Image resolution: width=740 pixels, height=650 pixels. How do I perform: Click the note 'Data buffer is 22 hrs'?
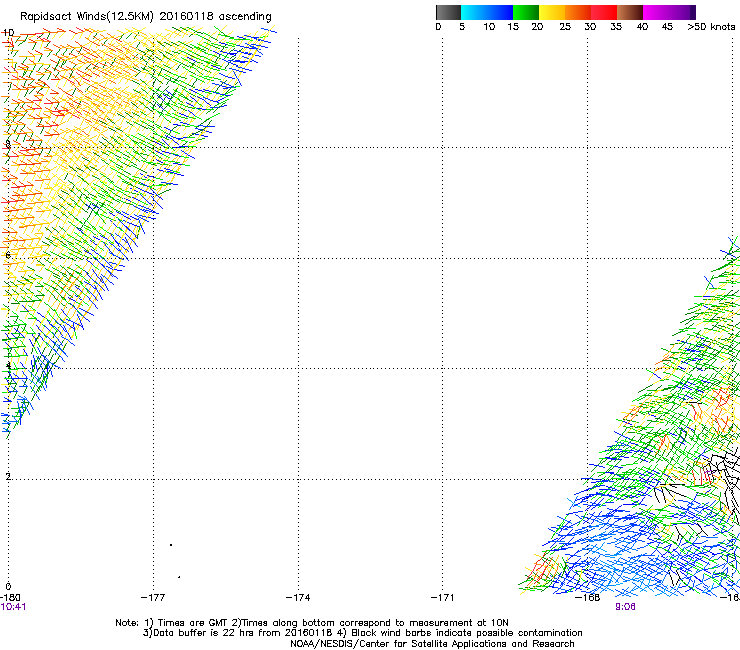pyautogui.click(x=202, y=633)
